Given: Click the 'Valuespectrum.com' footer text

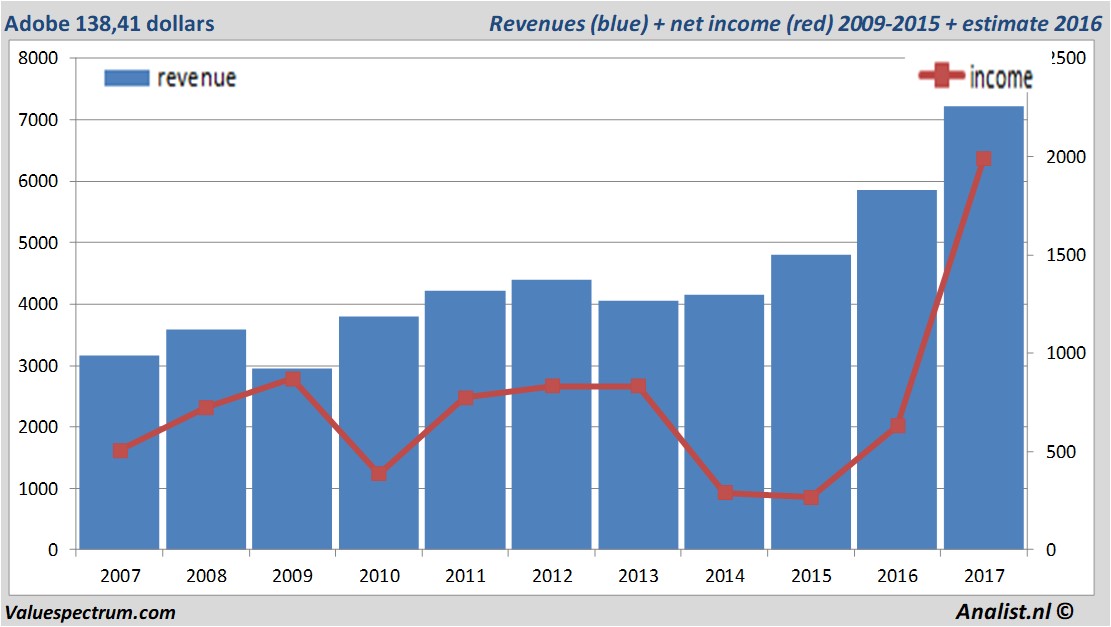Looking at the screenshot, I should point(90,612).
